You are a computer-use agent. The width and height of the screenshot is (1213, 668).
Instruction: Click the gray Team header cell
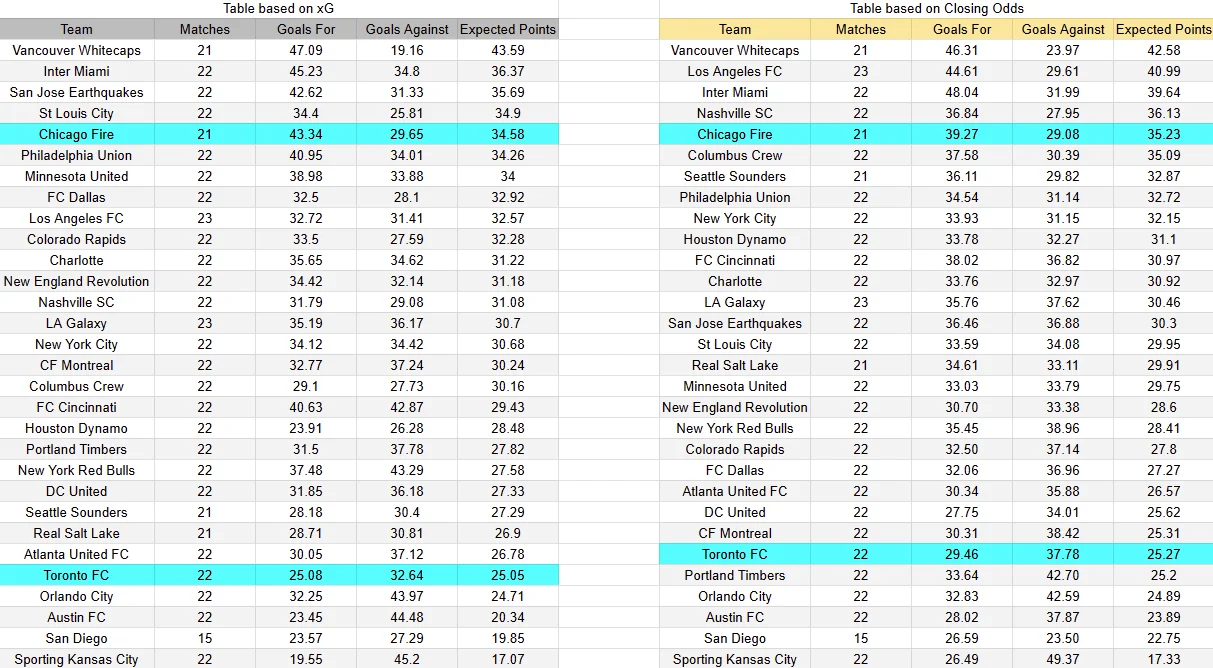tap(76, 29)
